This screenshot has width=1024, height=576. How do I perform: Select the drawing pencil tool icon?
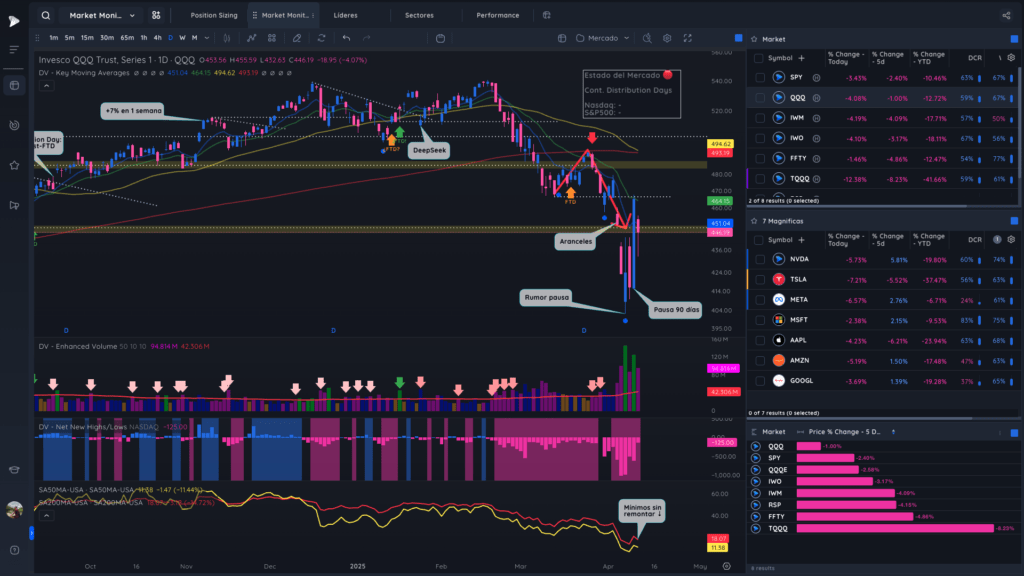click(x=296, y=38)
